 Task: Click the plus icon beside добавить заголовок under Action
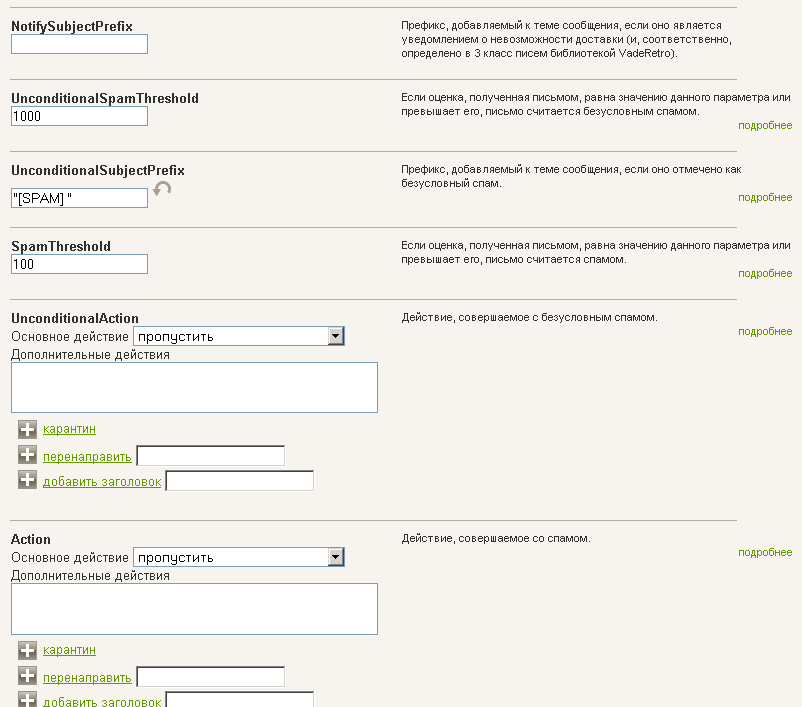tap(27, 699)
